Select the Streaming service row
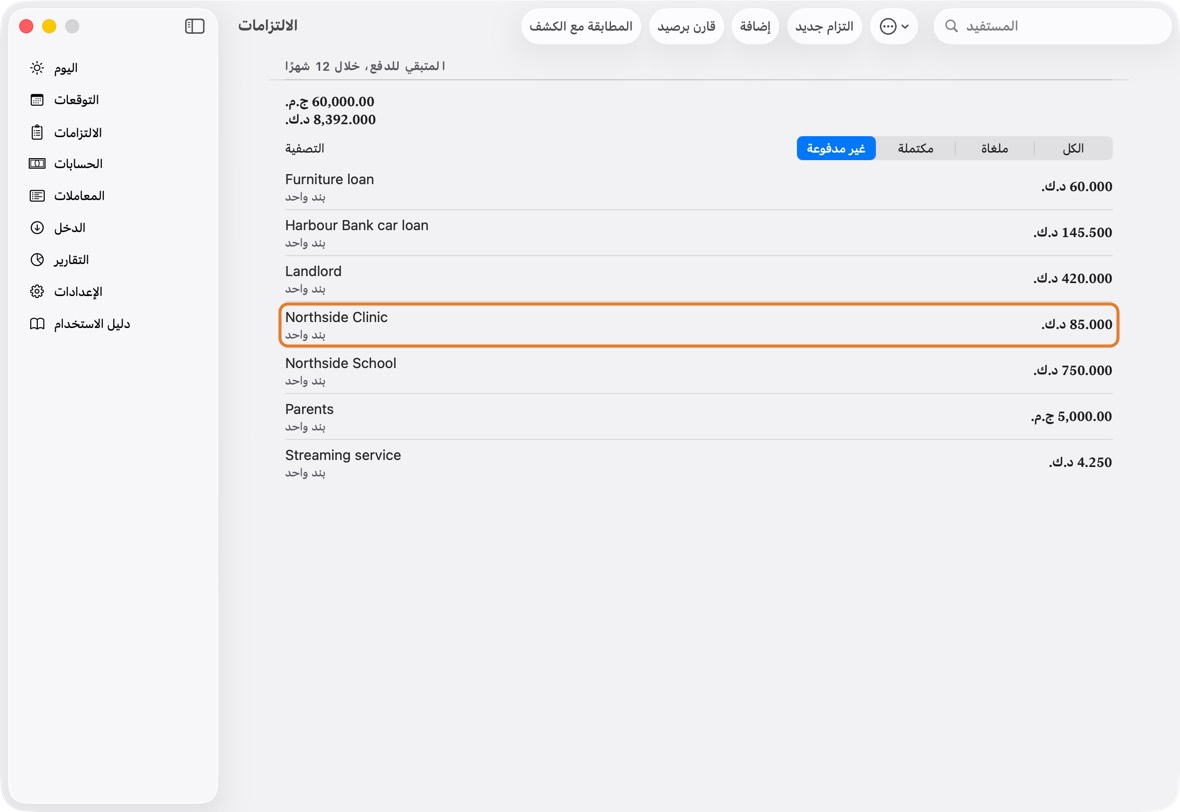 click(x=698, y=462)
